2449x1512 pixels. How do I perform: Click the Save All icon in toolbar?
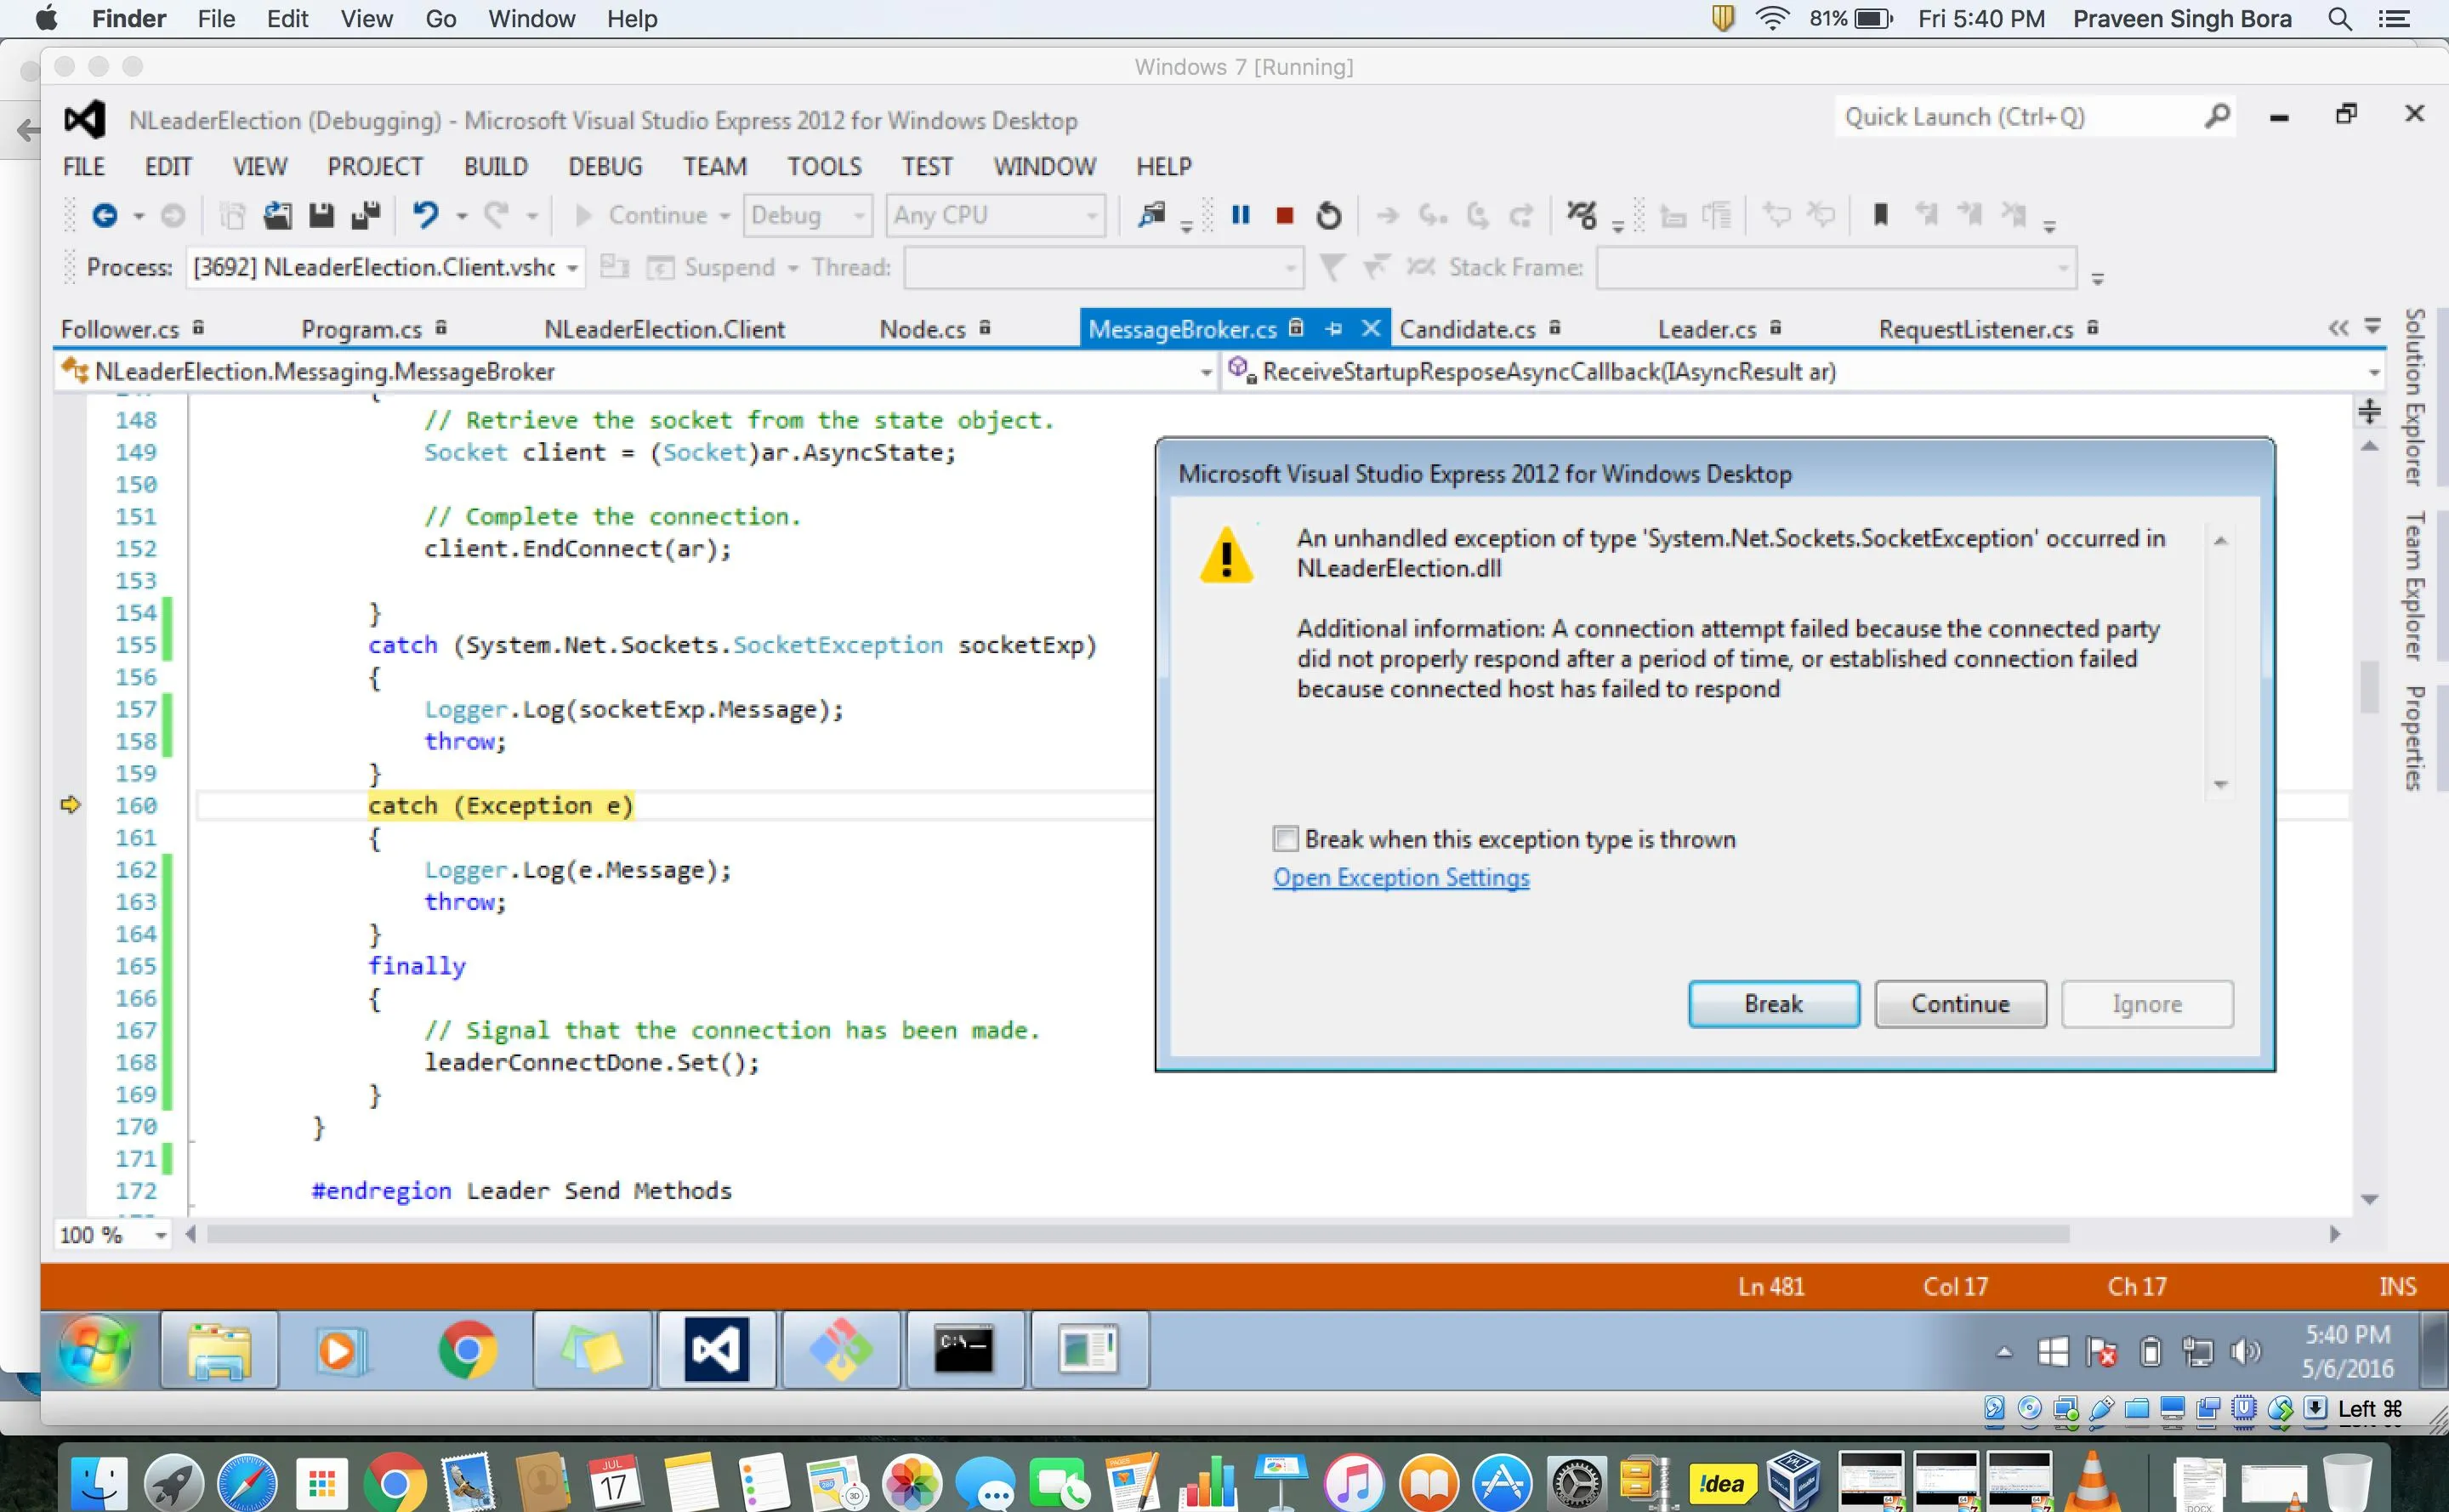coord(365,215)
